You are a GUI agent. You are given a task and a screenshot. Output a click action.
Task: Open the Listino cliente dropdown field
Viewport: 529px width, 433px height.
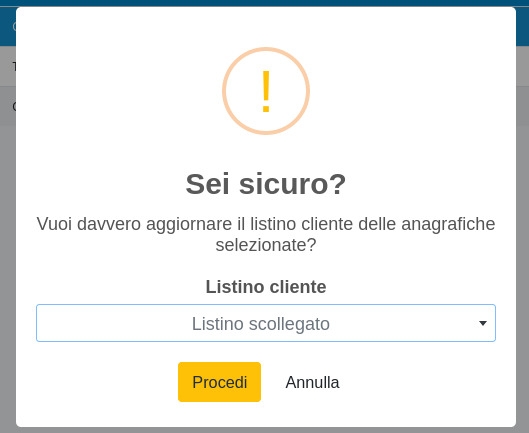[x=266, y=323]
